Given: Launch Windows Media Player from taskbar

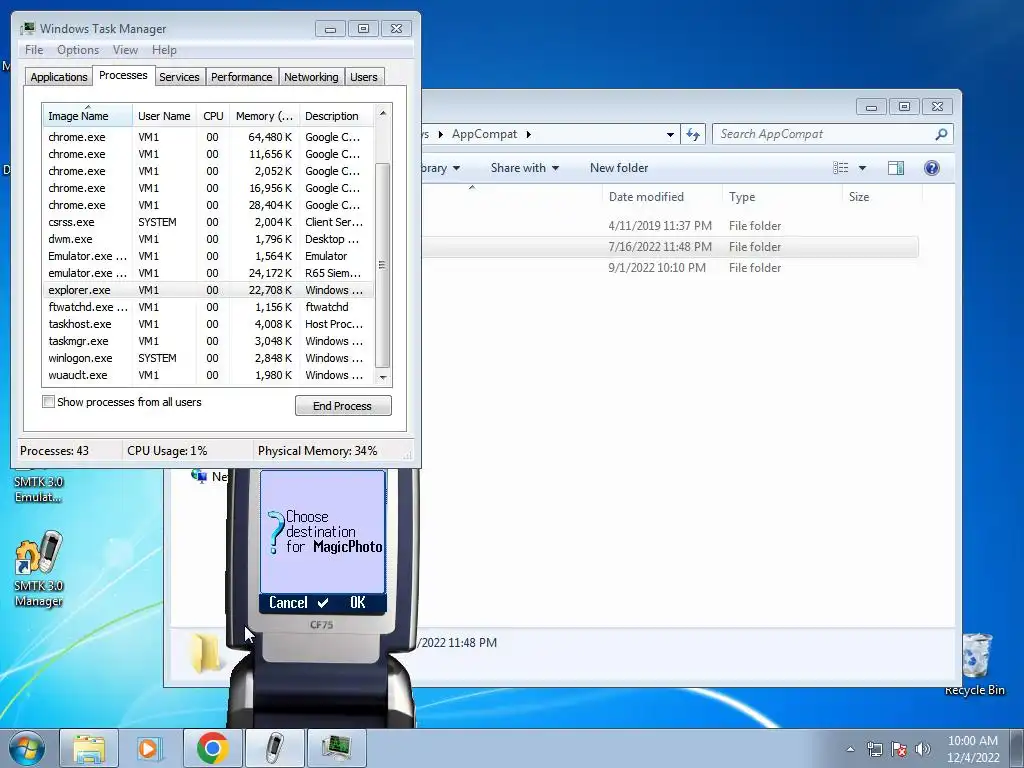Looking at the screenshot, I should pos(149,748).
